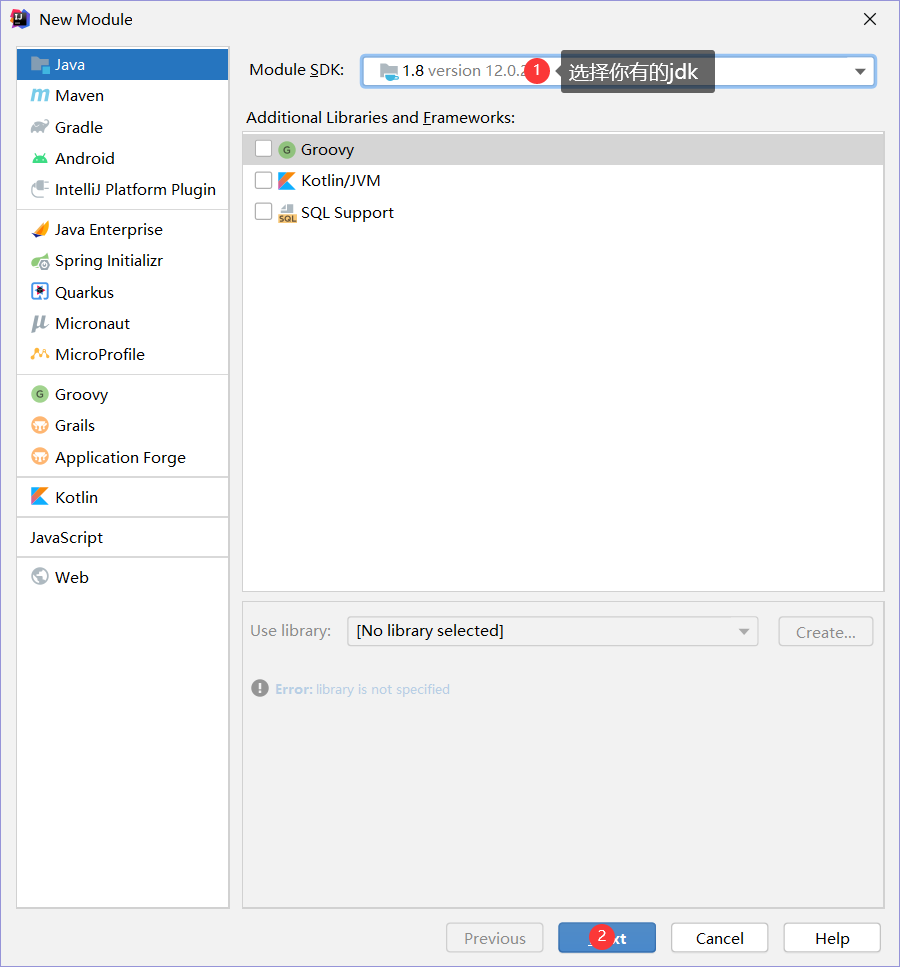Click the Application Forge icon
Image resolution: width=900 pixels, height=967 pixels.
(x=40, y=457)
